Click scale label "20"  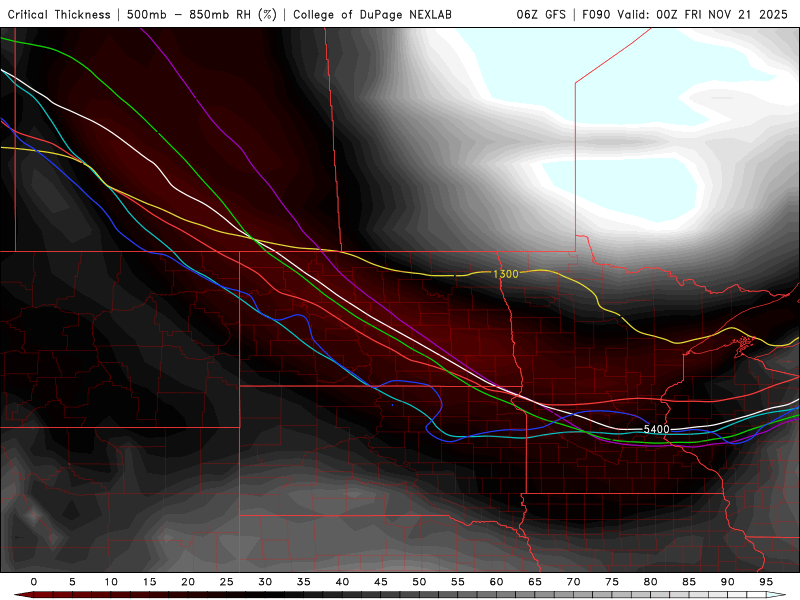pos(188,582)
